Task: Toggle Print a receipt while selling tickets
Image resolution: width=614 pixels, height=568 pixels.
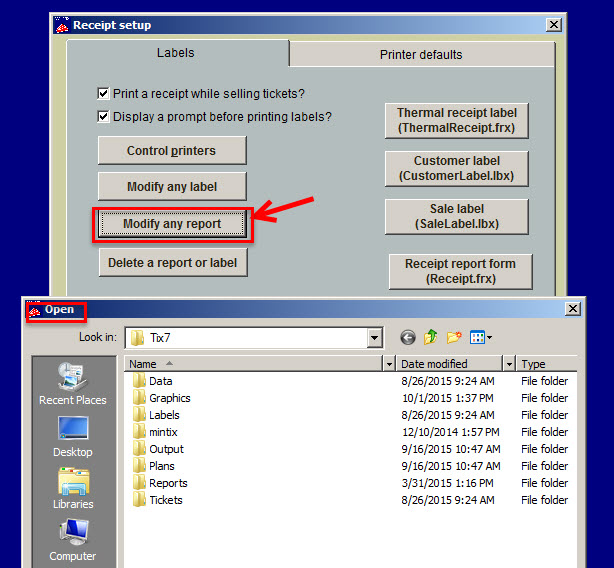Action: coord(103,94)
